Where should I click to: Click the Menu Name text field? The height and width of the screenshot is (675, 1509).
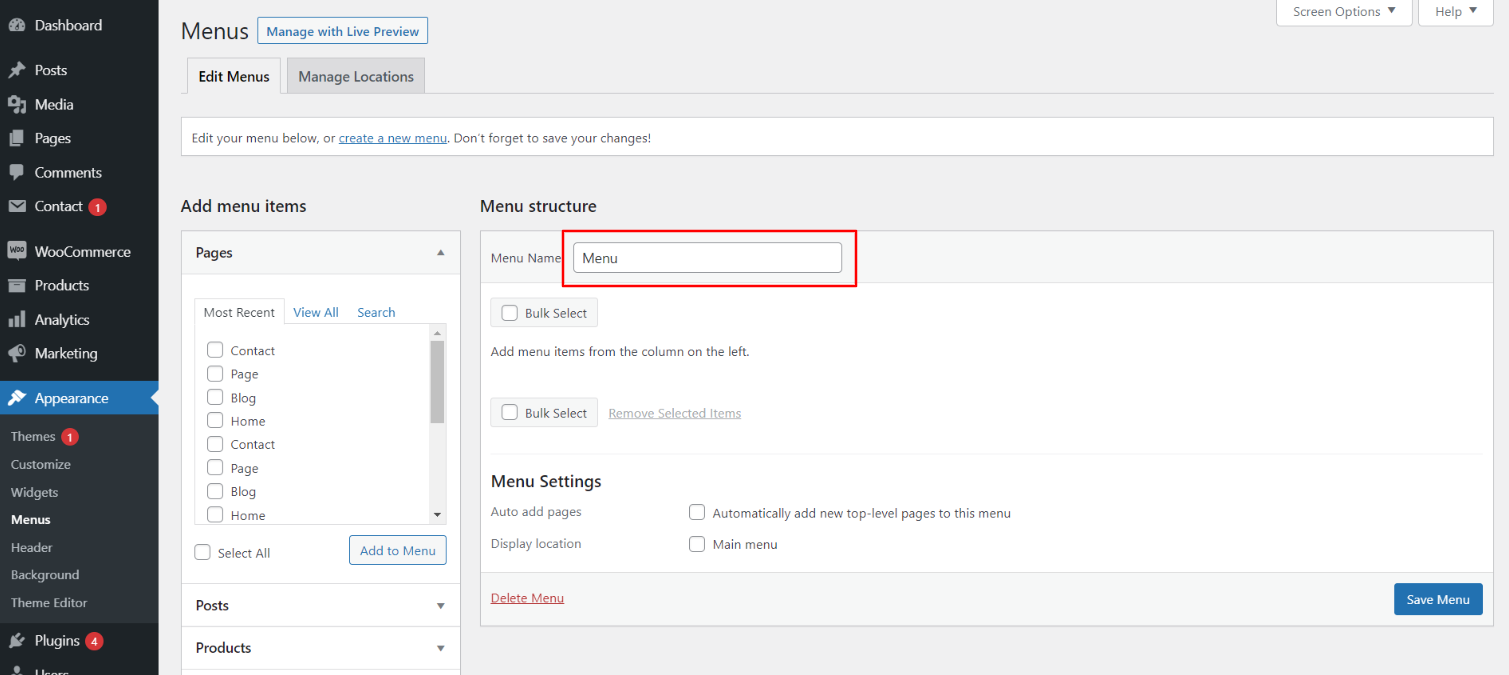coord(707,258)
